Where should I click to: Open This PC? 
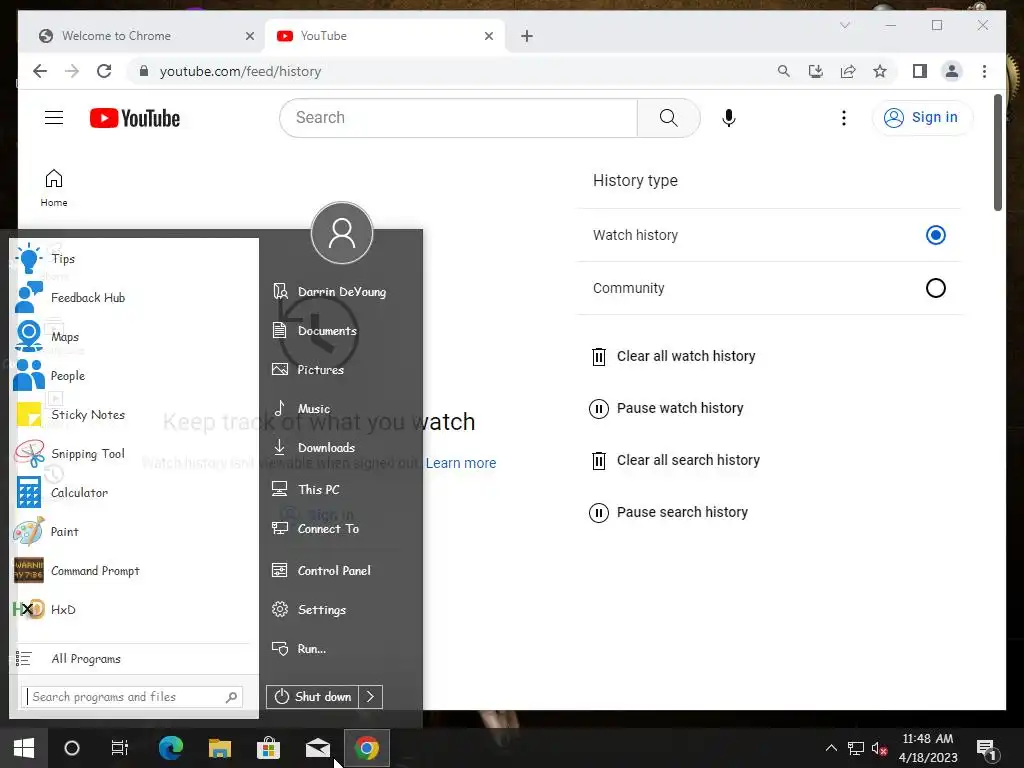(x=306, y=489)
